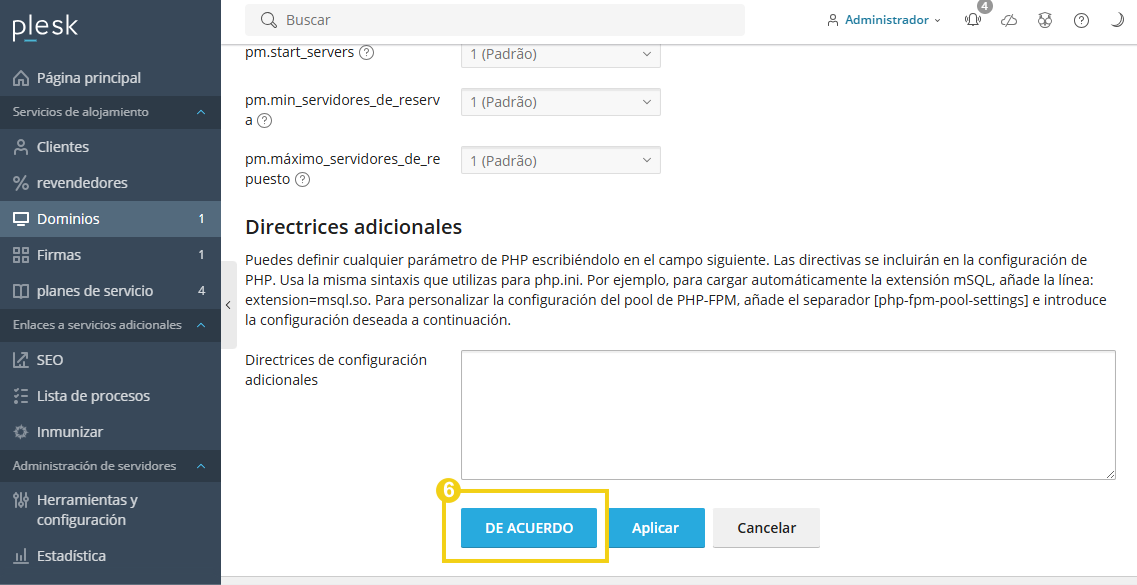Open the Plesk assistant mascot icon
Screen dimensions: 1137x585
(x=1045, y=19)
